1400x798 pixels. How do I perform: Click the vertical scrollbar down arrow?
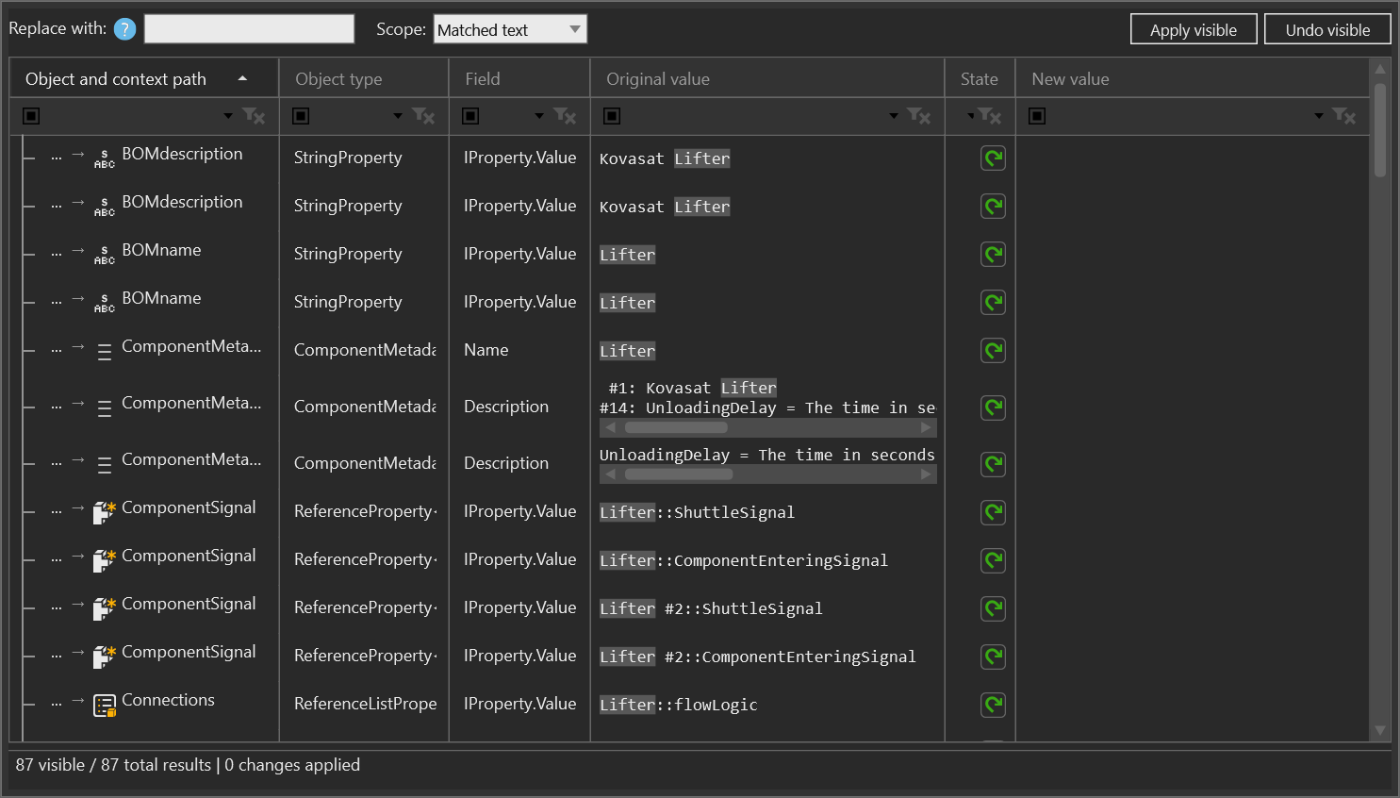[x=1380, y=730]
